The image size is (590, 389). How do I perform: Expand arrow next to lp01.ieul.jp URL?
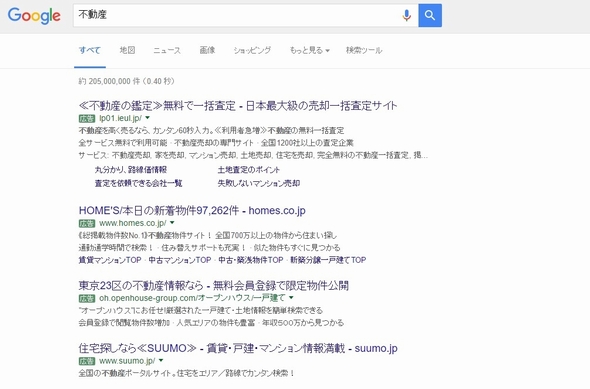coord(148,118)
